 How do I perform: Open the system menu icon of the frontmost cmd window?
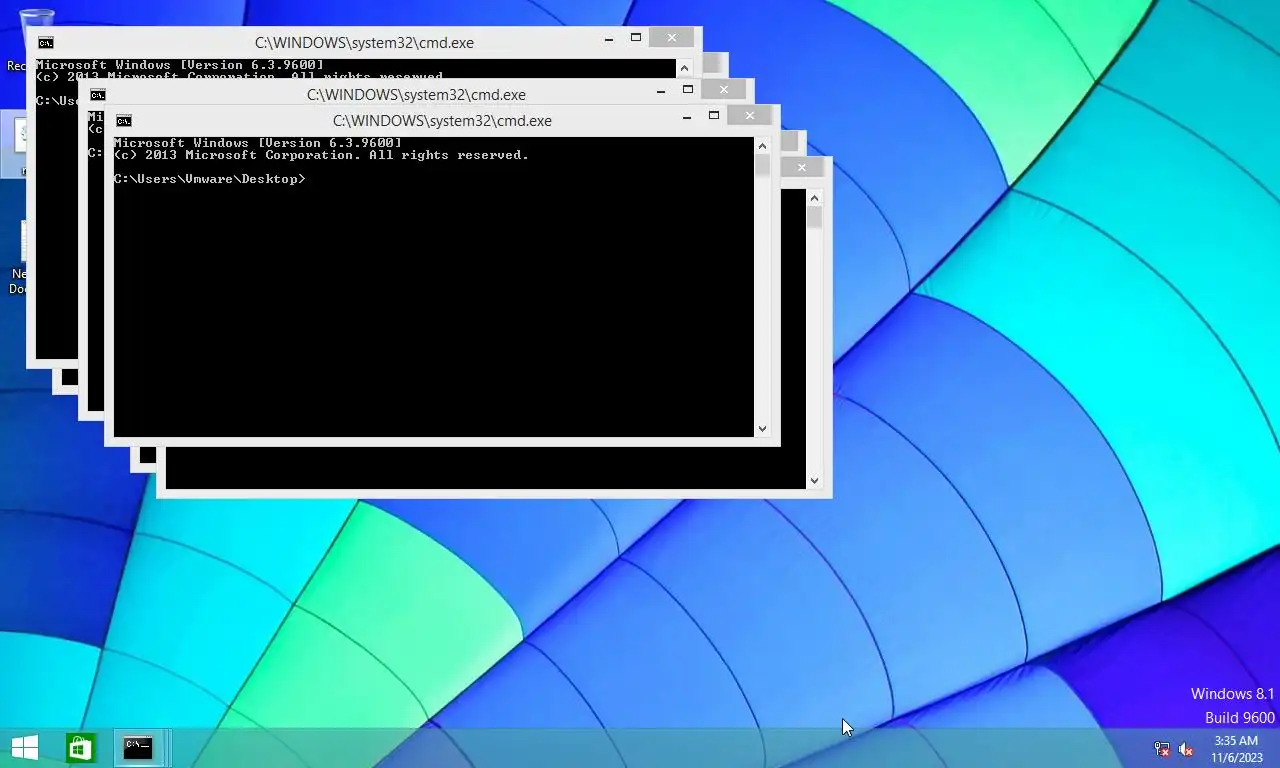(x=123, y=121)
